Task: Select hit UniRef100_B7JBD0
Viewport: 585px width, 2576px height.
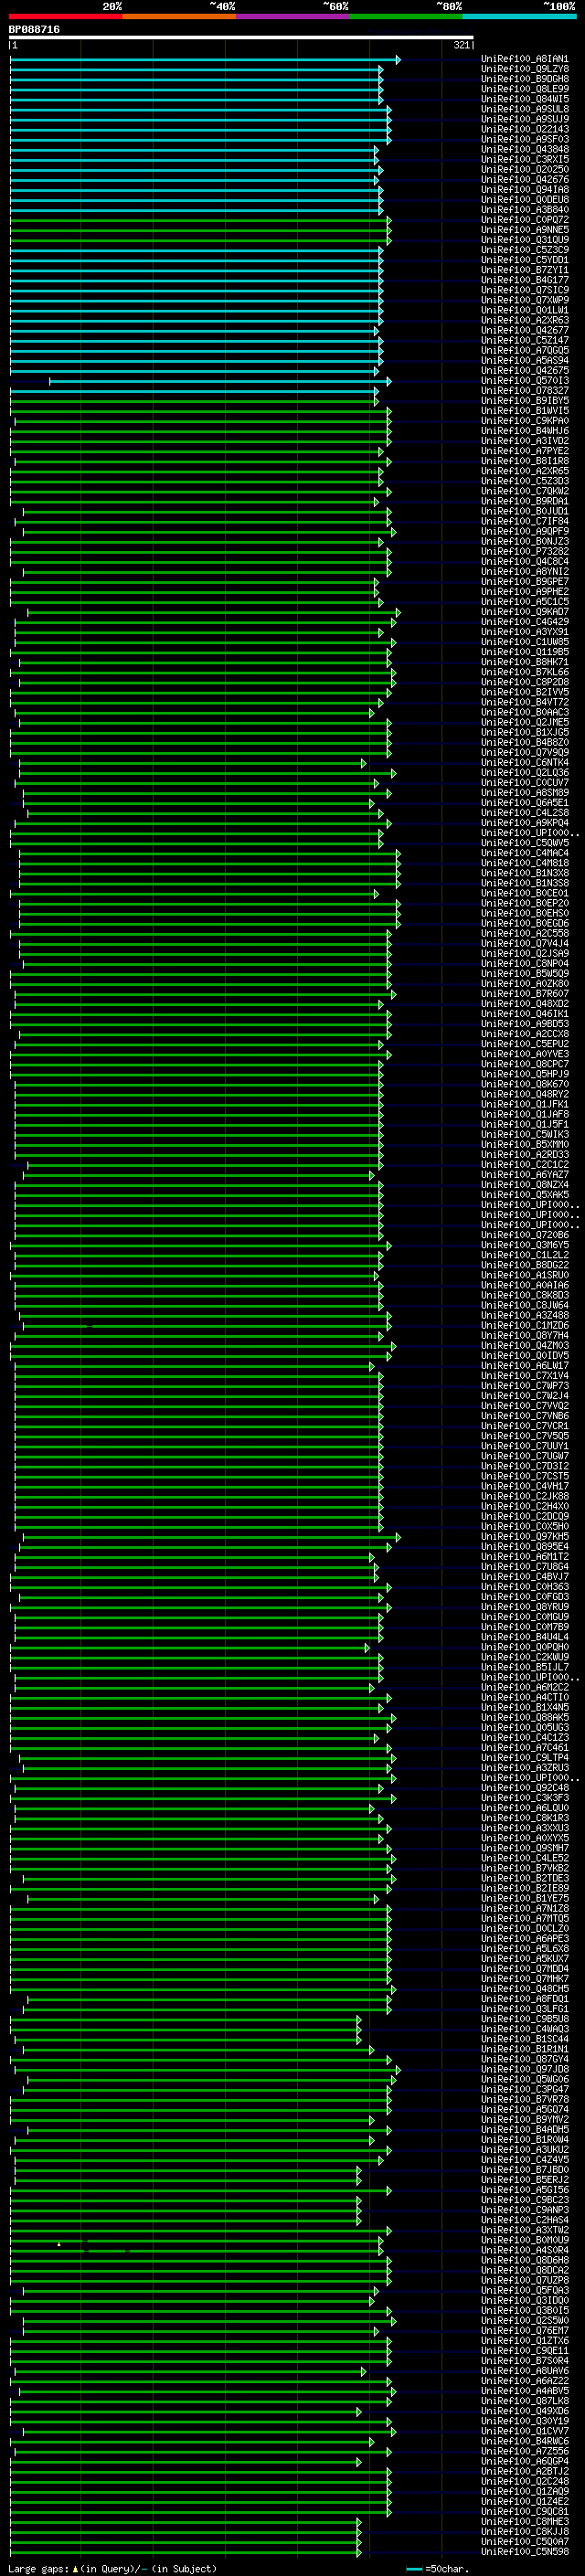Action: click(524, 2170)
